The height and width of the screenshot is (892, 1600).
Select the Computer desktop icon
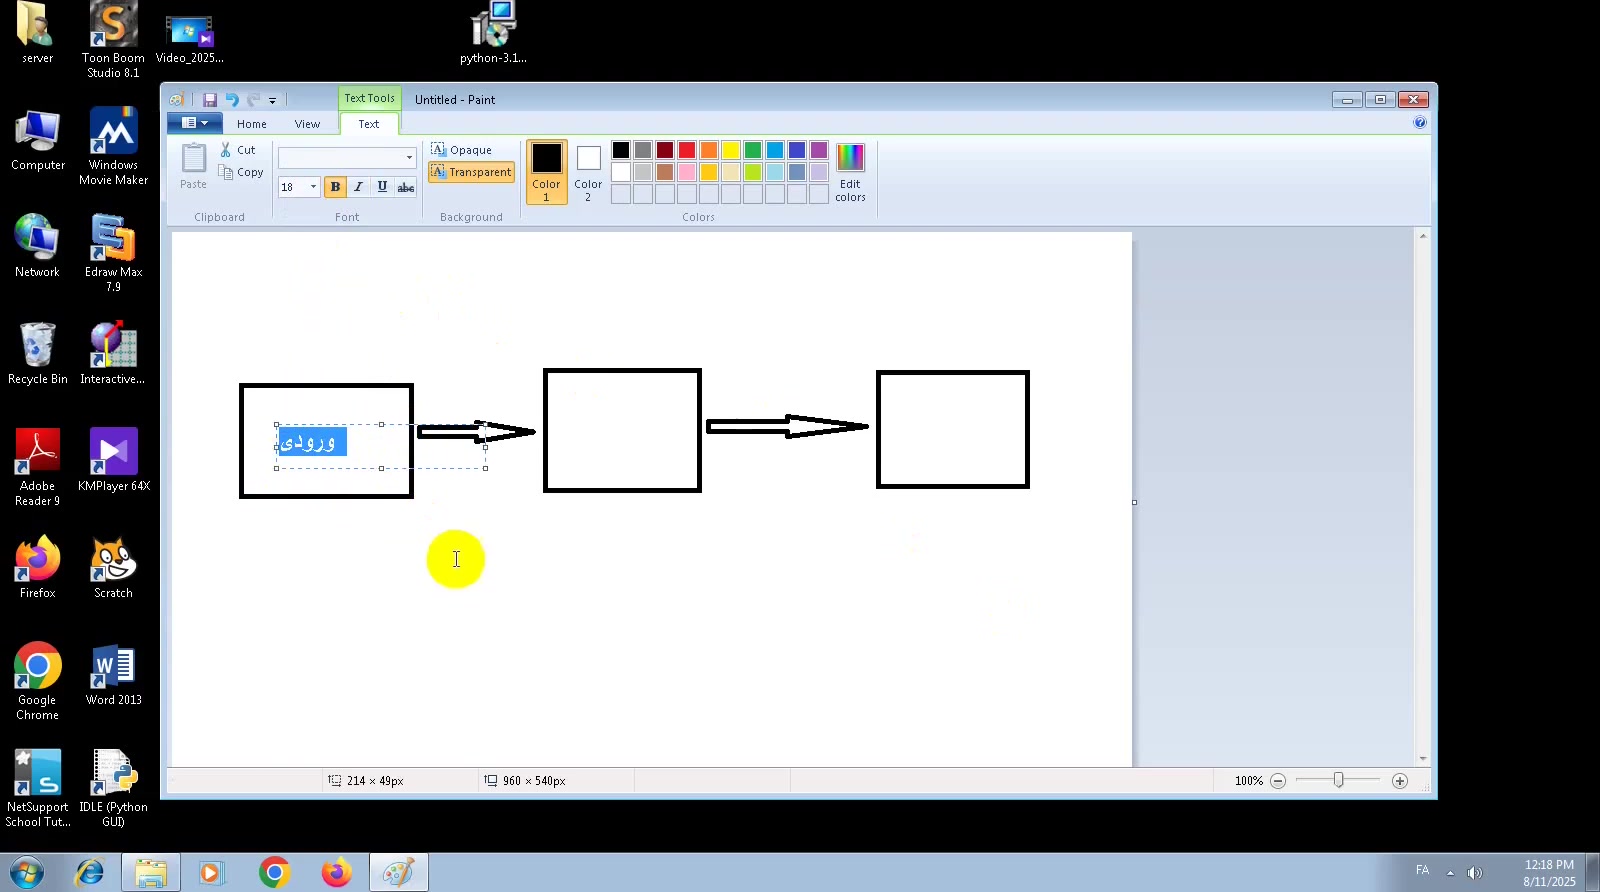pos(38,140)
